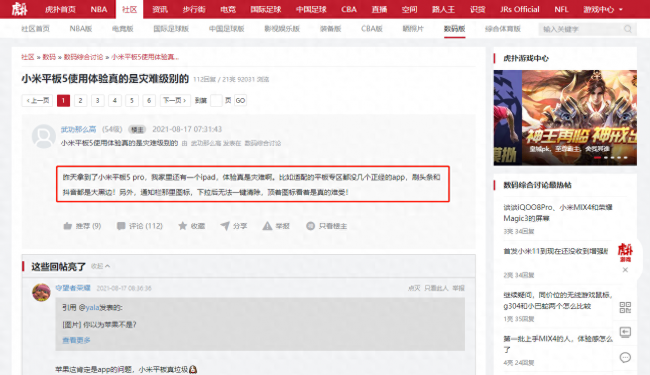
Task: Open the JRs Official nav item
Action: [519, 9]
